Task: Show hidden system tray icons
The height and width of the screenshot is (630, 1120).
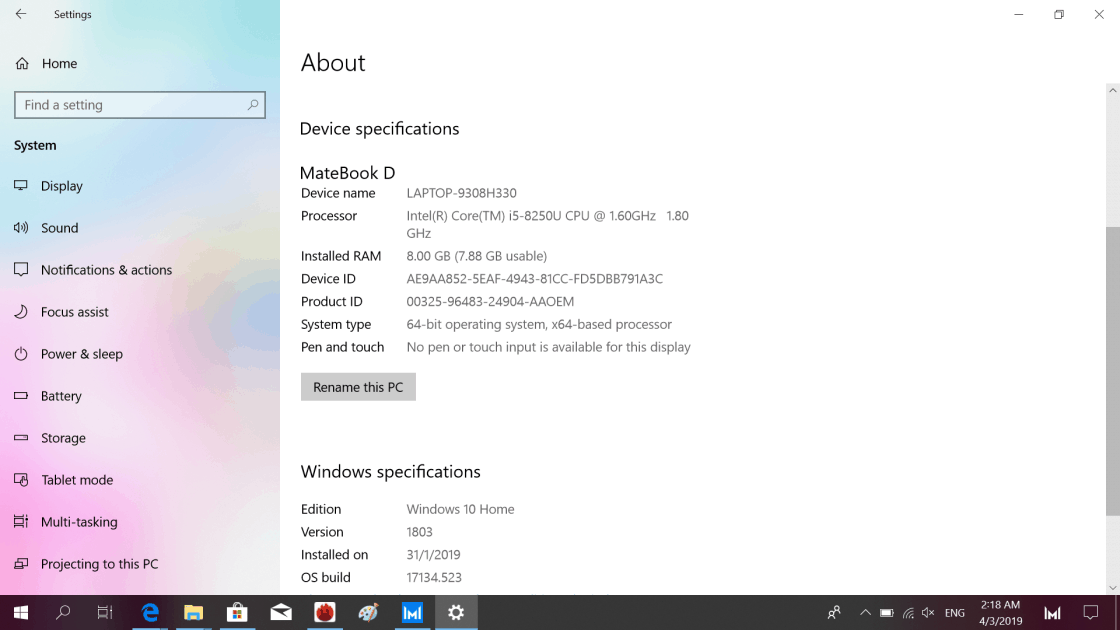Action: (865, 613)
